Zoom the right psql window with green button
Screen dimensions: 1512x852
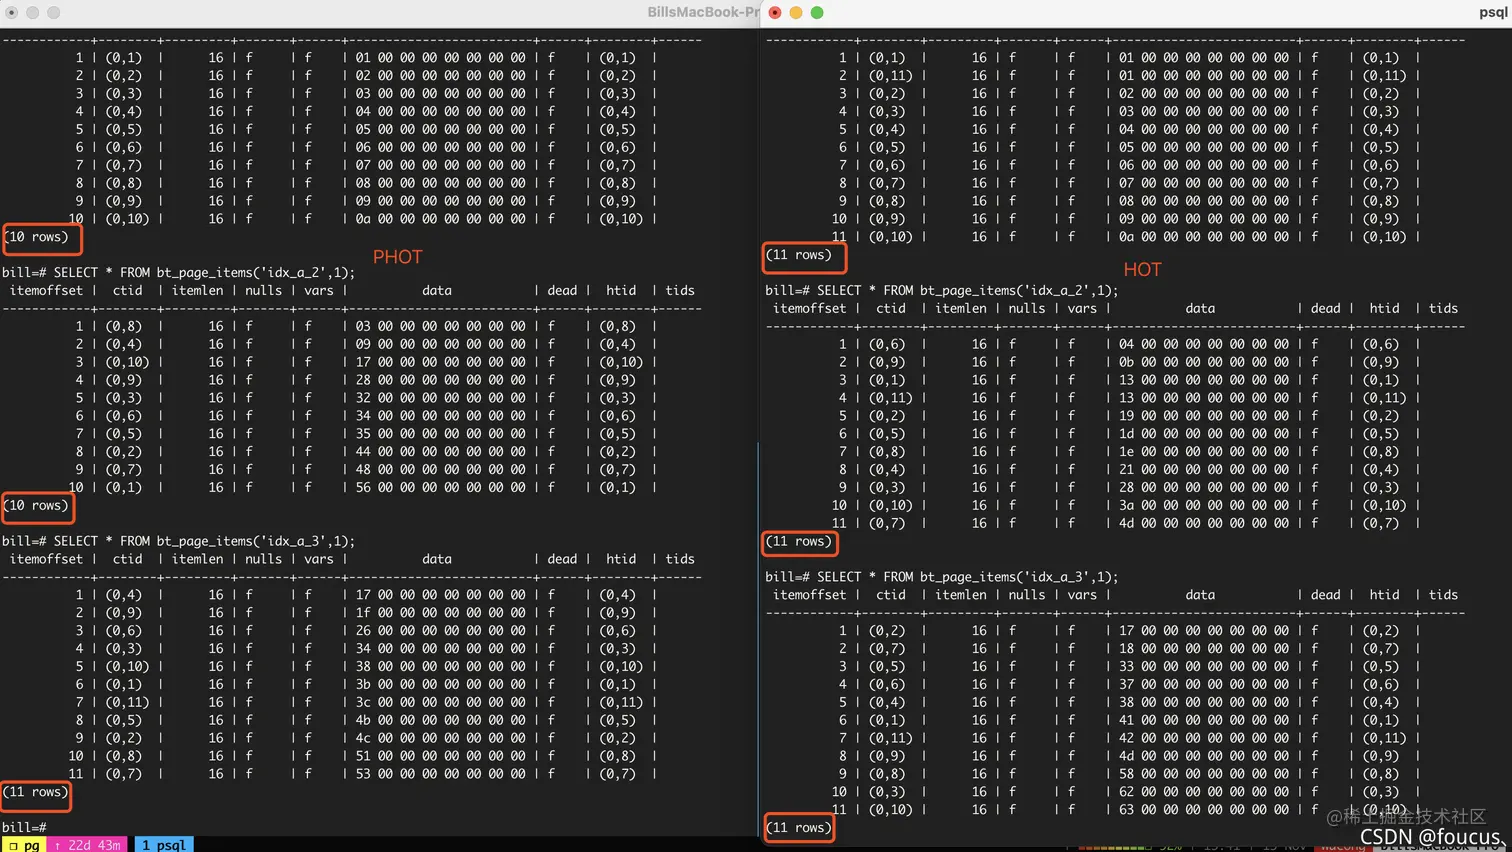pyautogui.click(x=817, y=13)
